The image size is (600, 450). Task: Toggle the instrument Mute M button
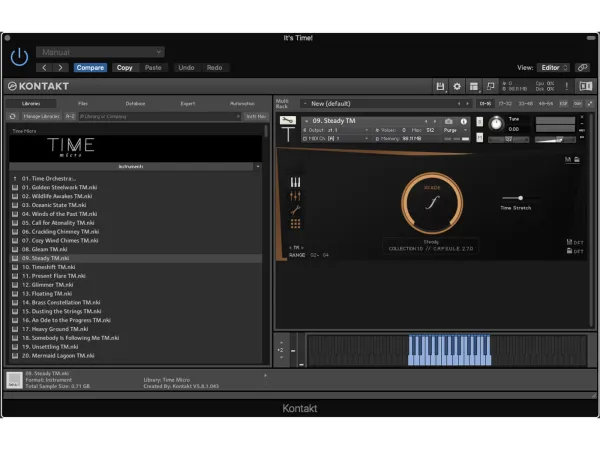point(479,137)
